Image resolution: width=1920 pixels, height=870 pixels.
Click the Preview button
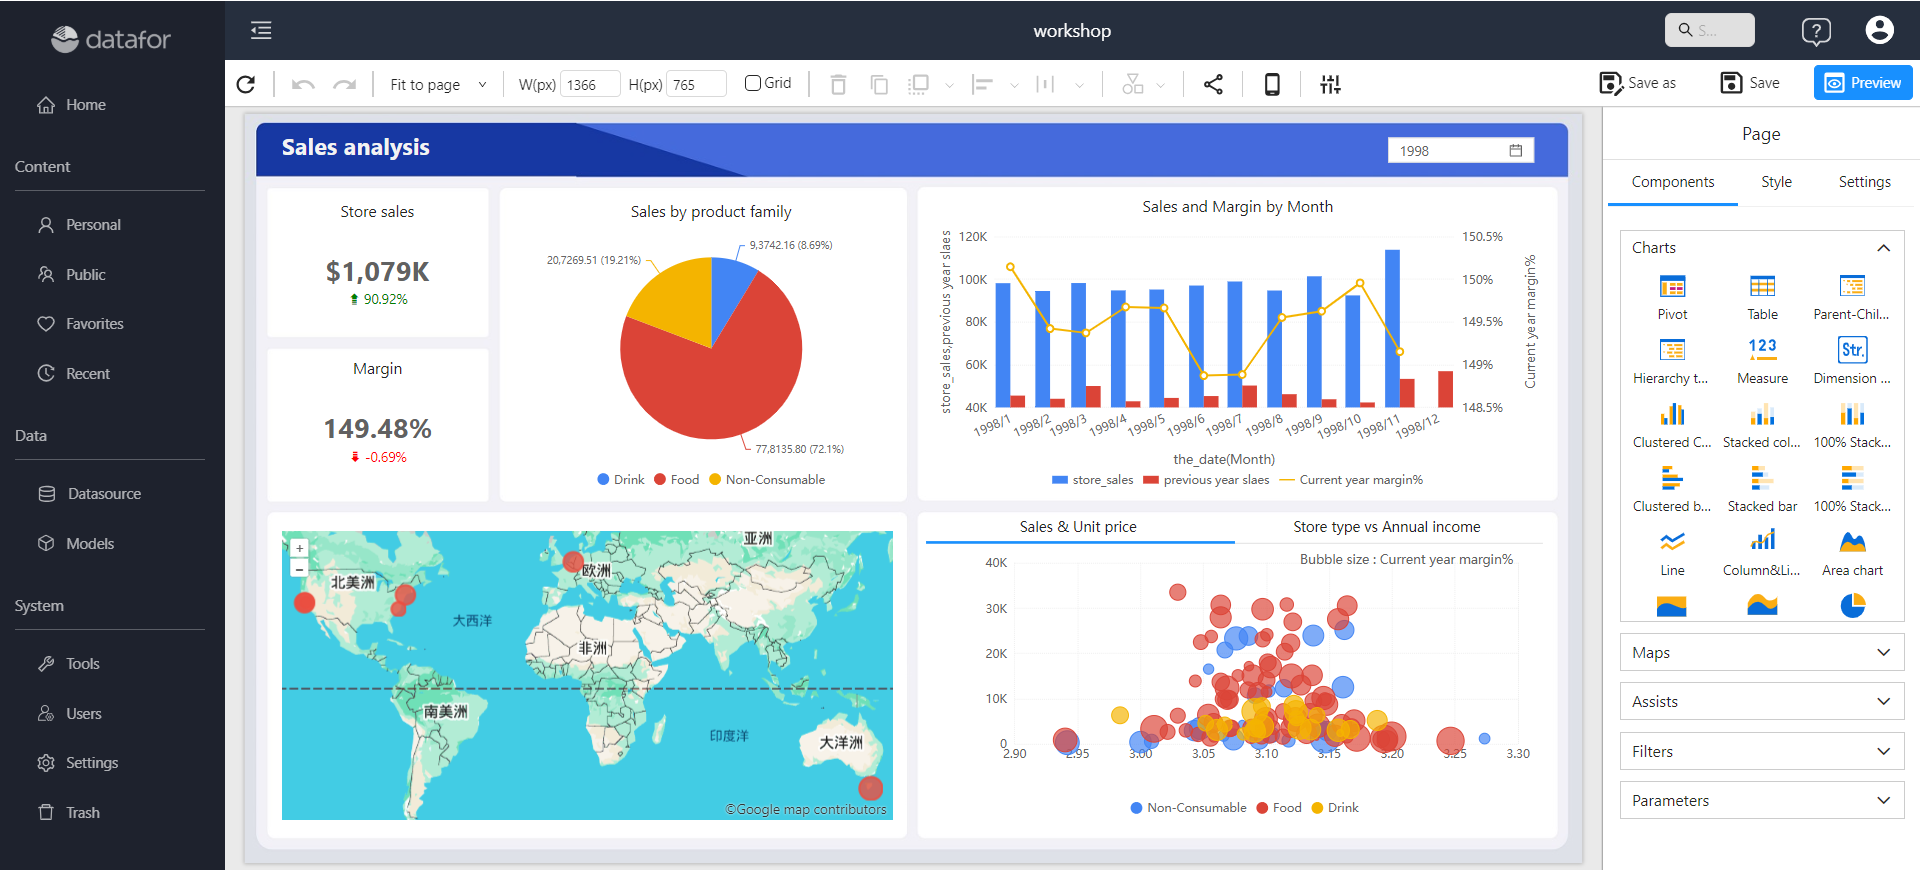[1863, 83]
